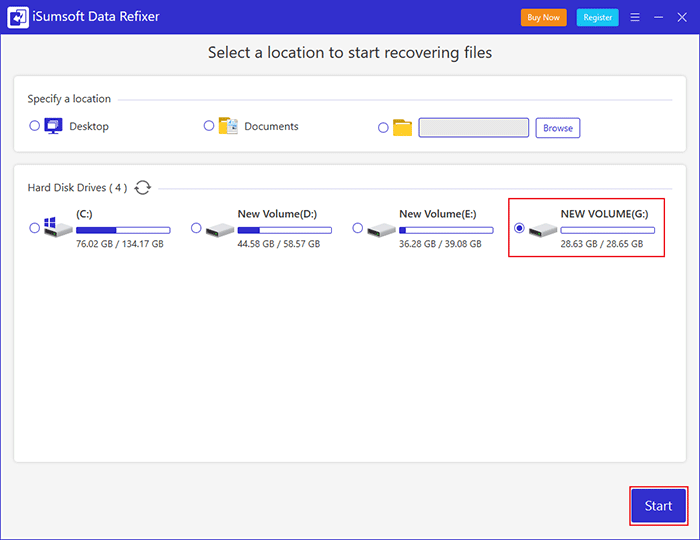This screenshot has width=700, height=540.
Task: Click the 'New Volume(E:)' label
Action: tap(438, 214)
